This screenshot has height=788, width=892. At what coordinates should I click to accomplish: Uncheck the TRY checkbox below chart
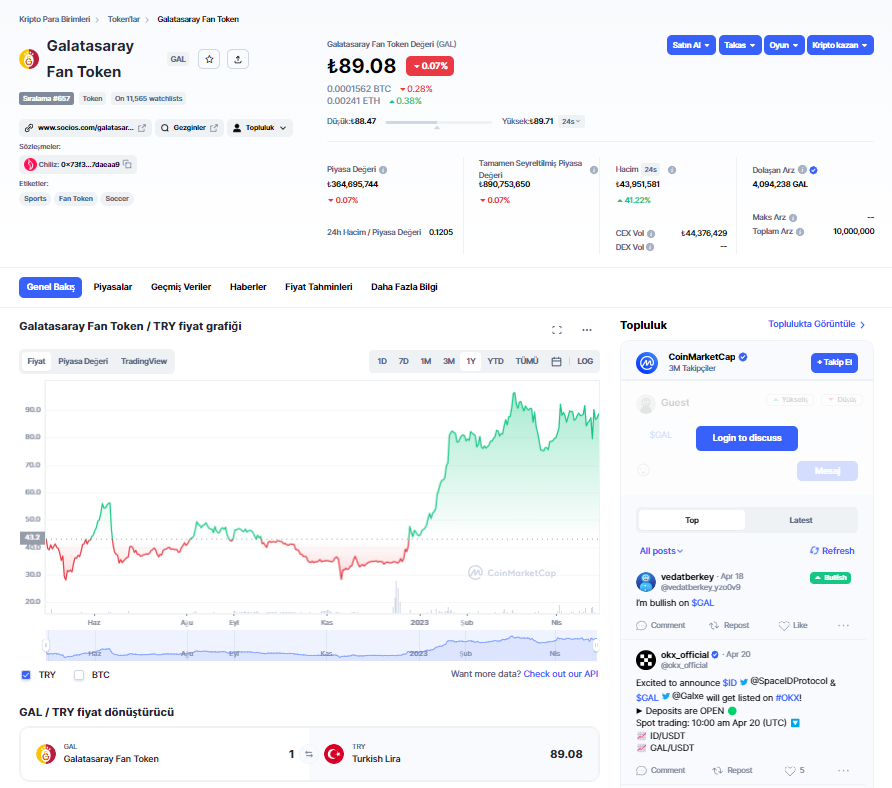26,675
